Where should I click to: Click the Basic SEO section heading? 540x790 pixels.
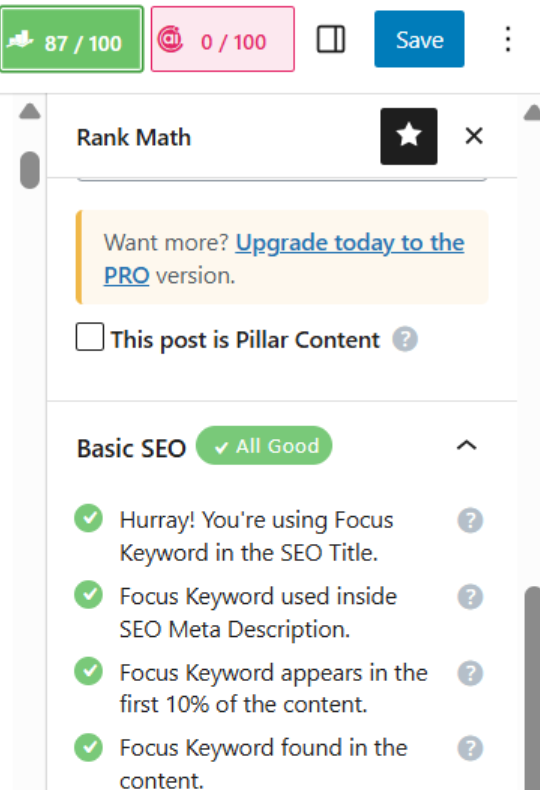coord(131,448)
